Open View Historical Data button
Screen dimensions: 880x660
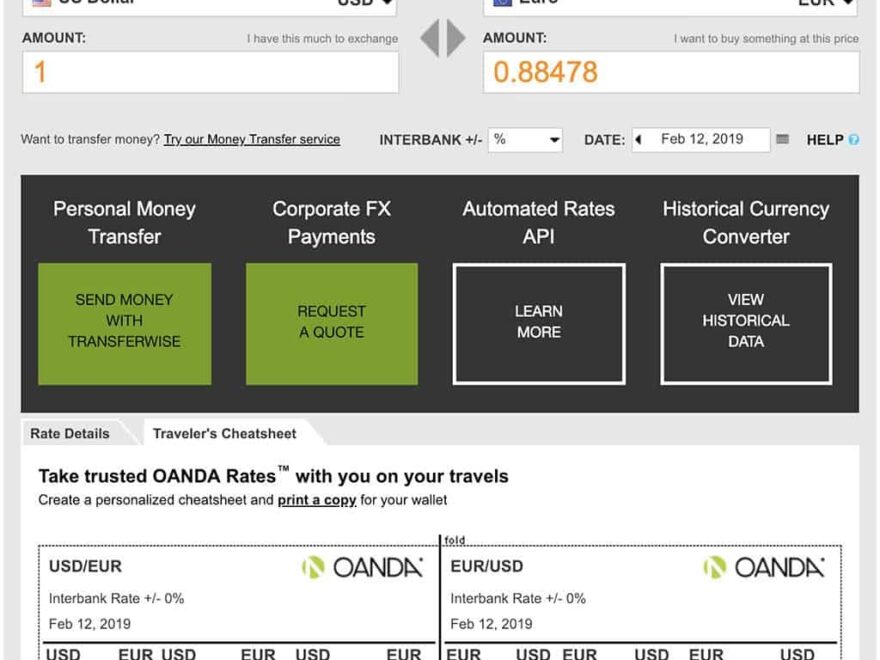pos(746,321)
